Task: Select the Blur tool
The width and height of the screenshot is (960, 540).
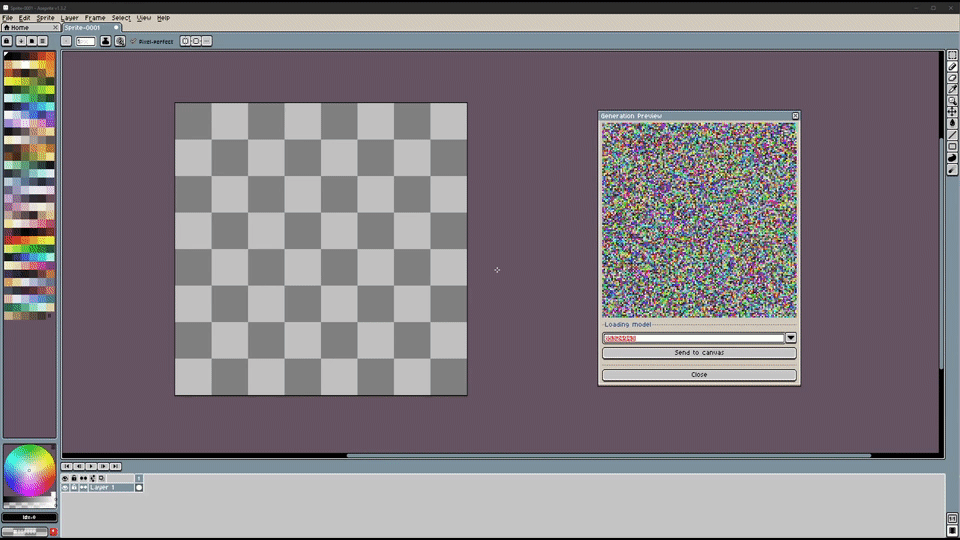Action: coord(952,170)
